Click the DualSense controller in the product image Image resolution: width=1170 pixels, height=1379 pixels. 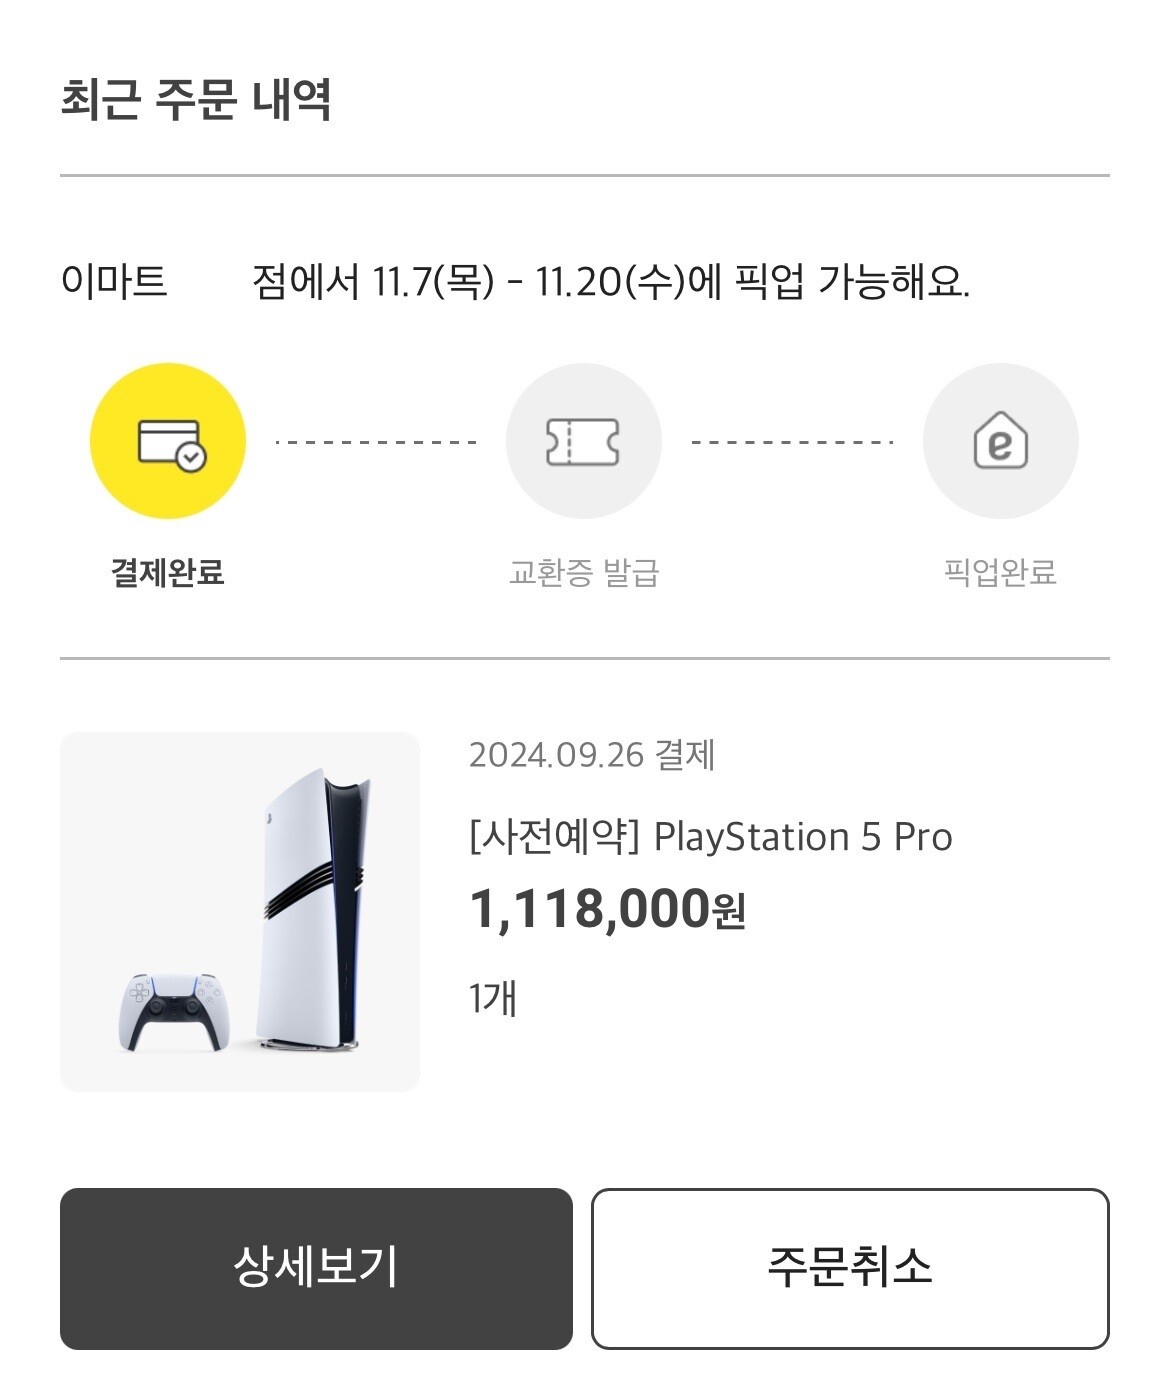[174, 1010]
